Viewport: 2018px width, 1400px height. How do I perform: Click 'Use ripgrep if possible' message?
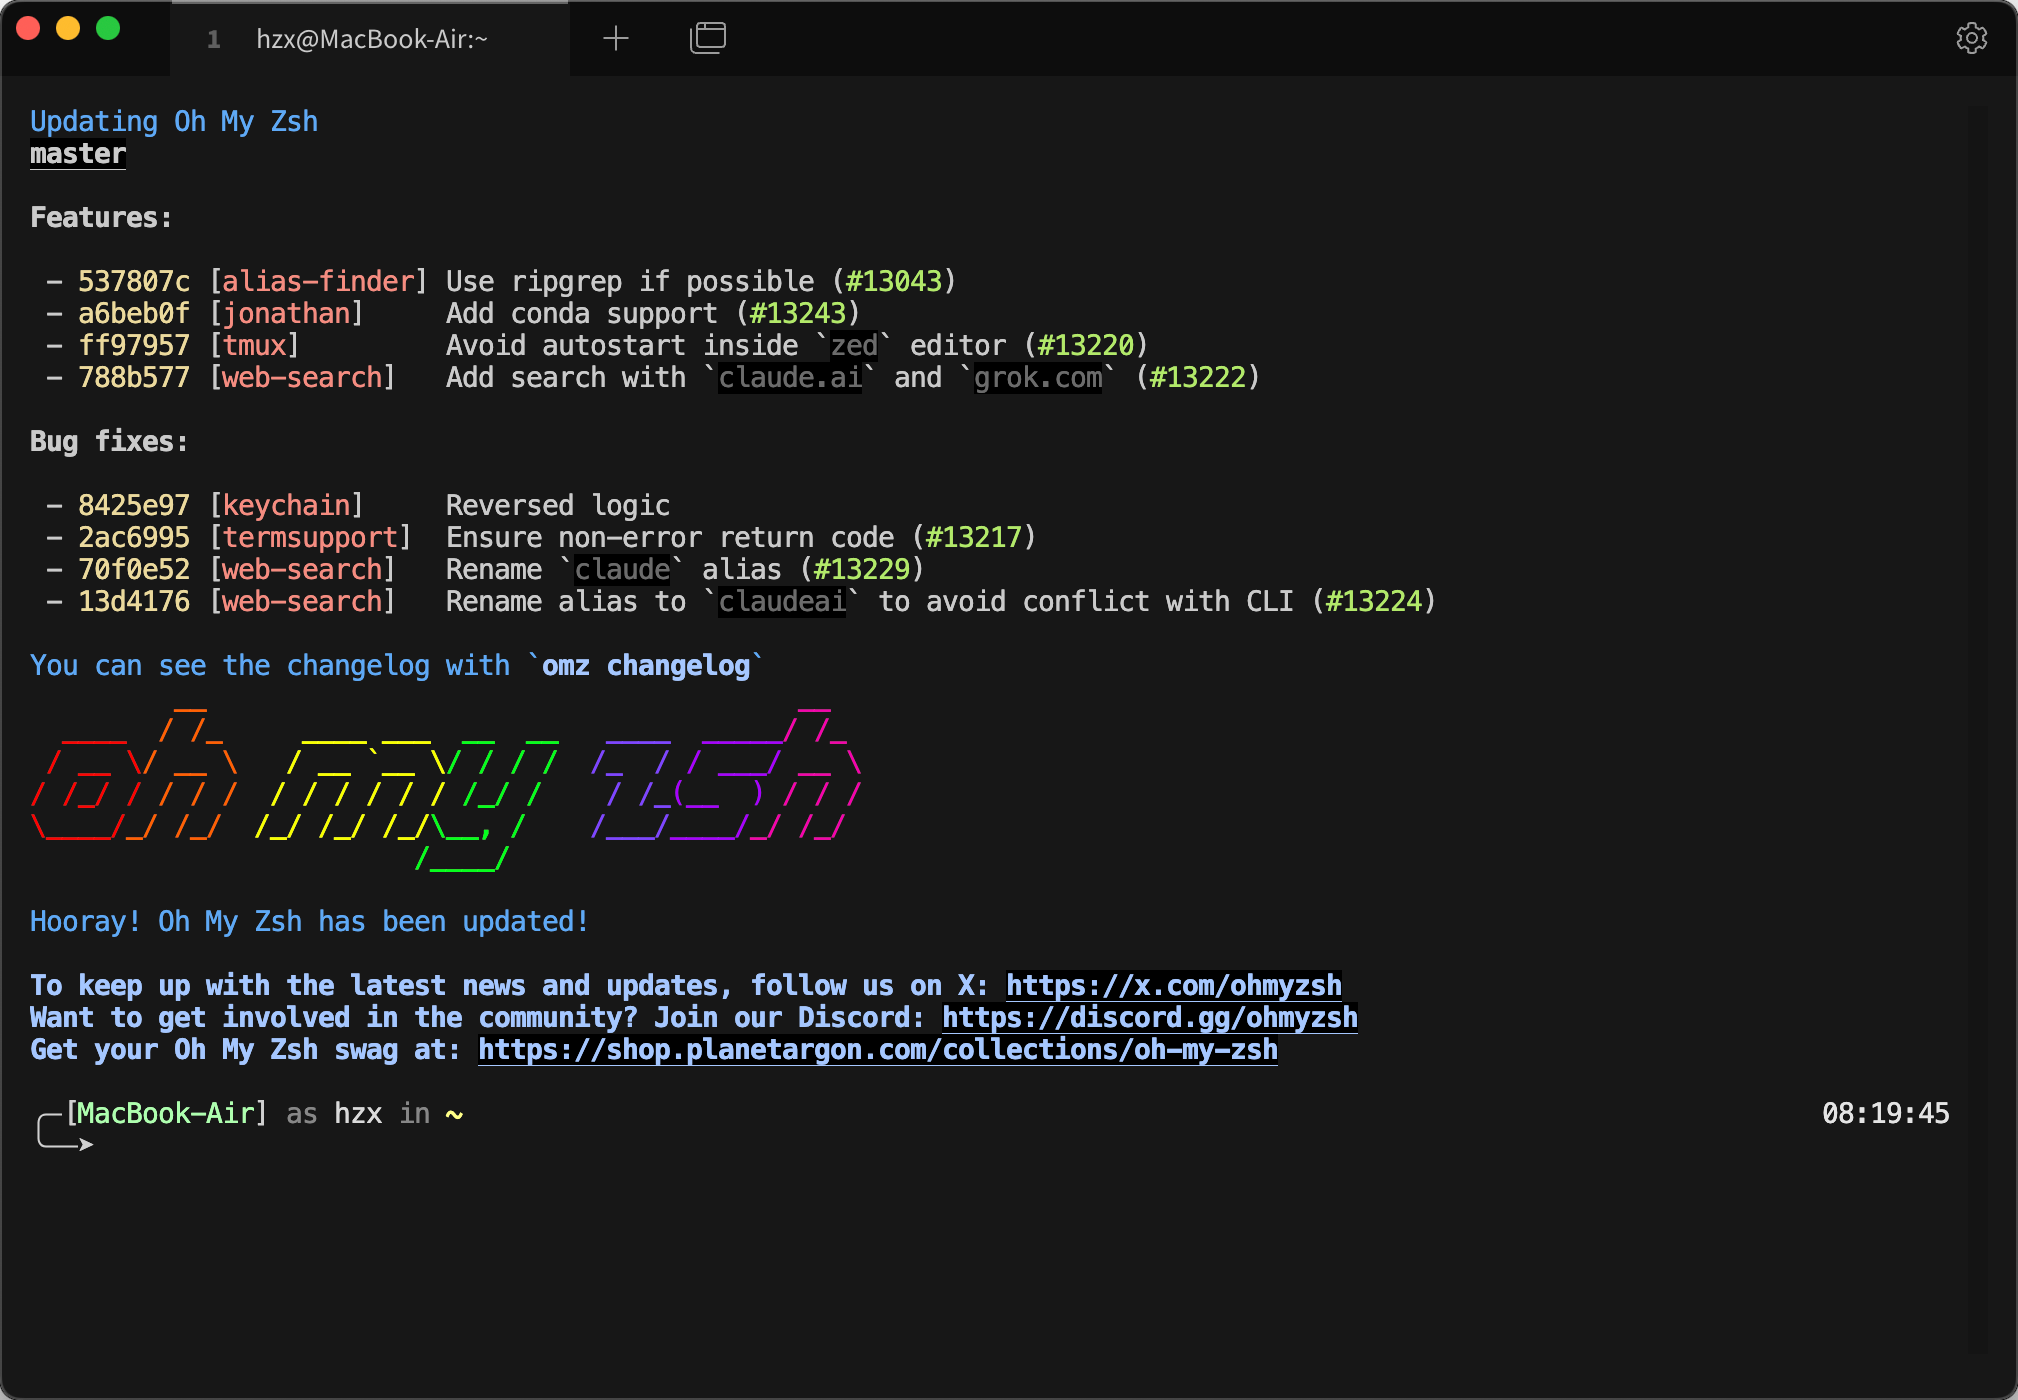630,282
